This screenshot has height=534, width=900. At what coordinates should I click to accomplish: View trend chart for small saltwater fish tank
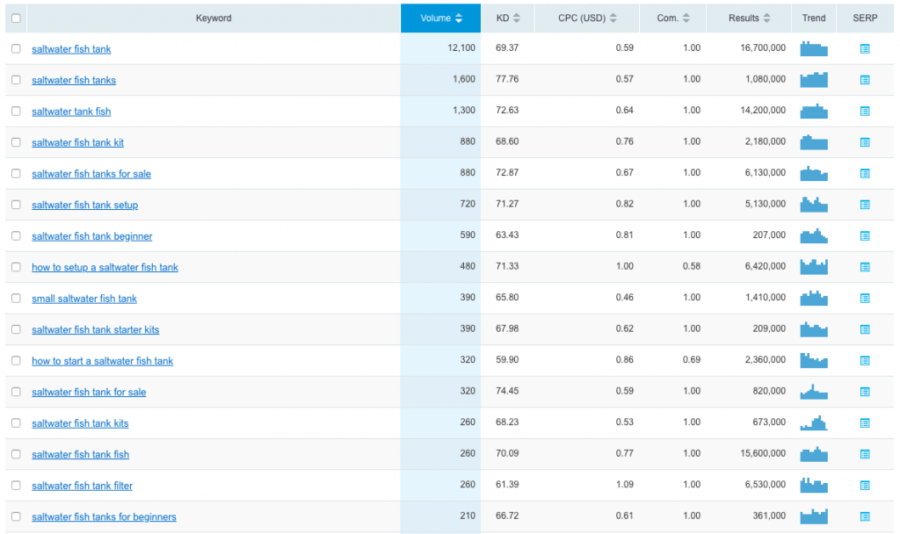click(x=813, y=298)
